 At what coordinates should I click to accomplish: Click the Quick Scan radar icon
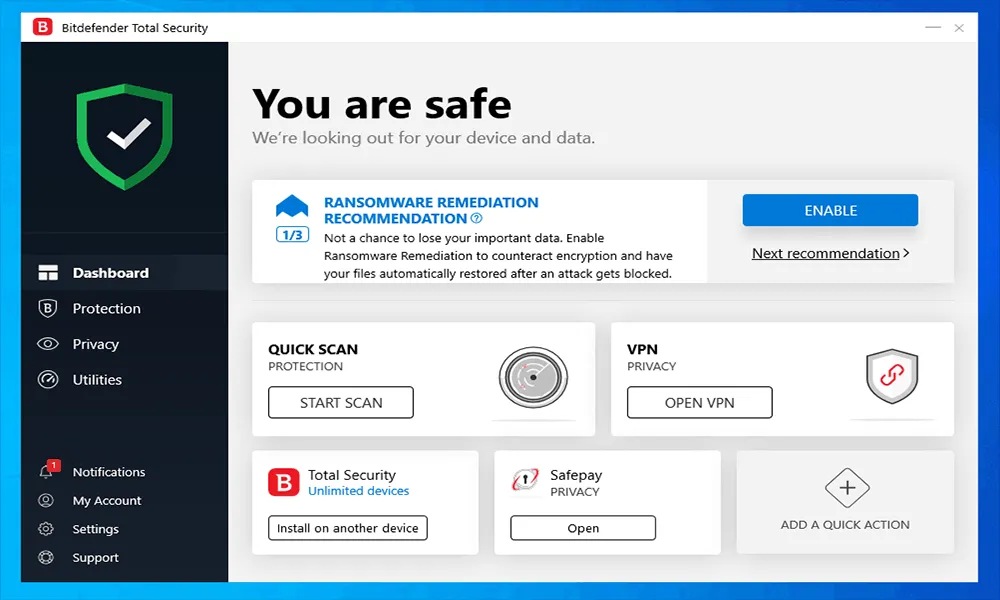[533, 378]
